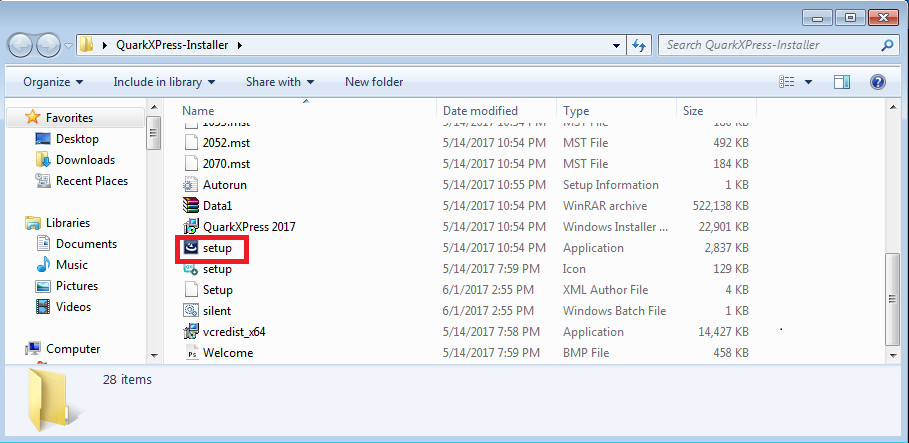
Task: Toggle the preview pane icon
Action: (x=842, y=82)
